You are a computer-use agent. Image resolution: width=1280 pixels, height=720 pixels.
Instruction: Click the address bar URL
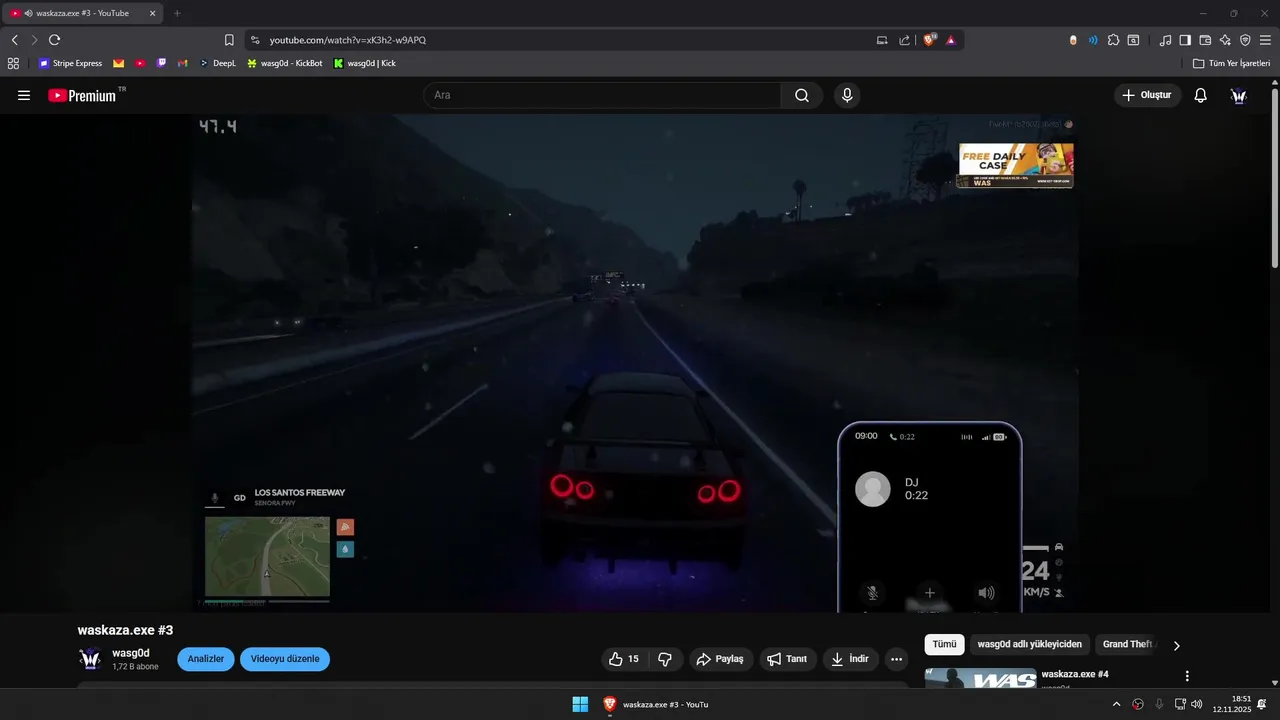pos(348,40)
